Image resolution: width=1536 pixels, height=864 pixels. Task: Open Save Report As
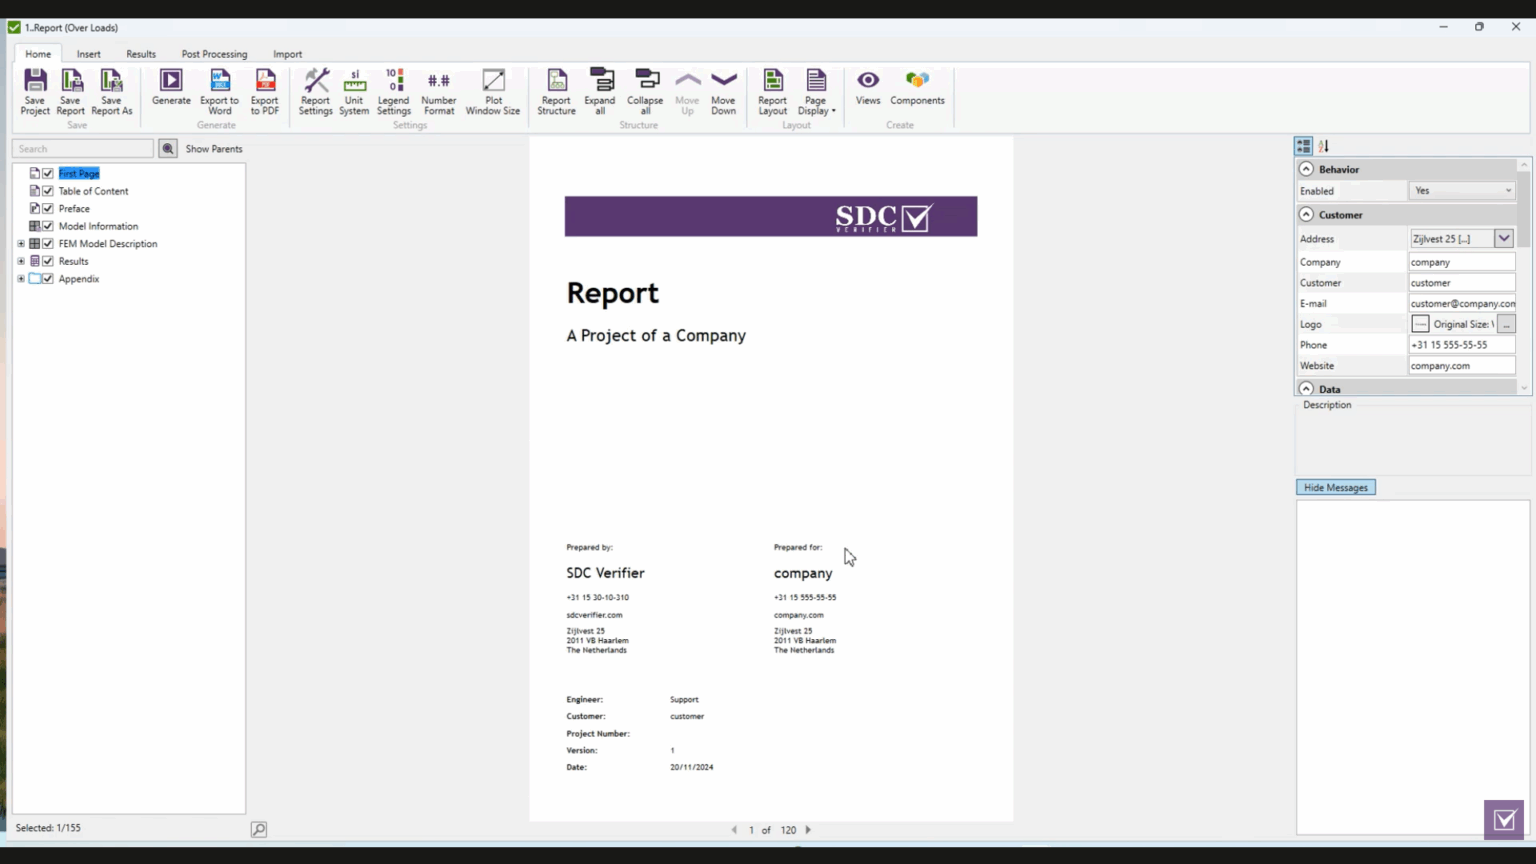(111, 92)
